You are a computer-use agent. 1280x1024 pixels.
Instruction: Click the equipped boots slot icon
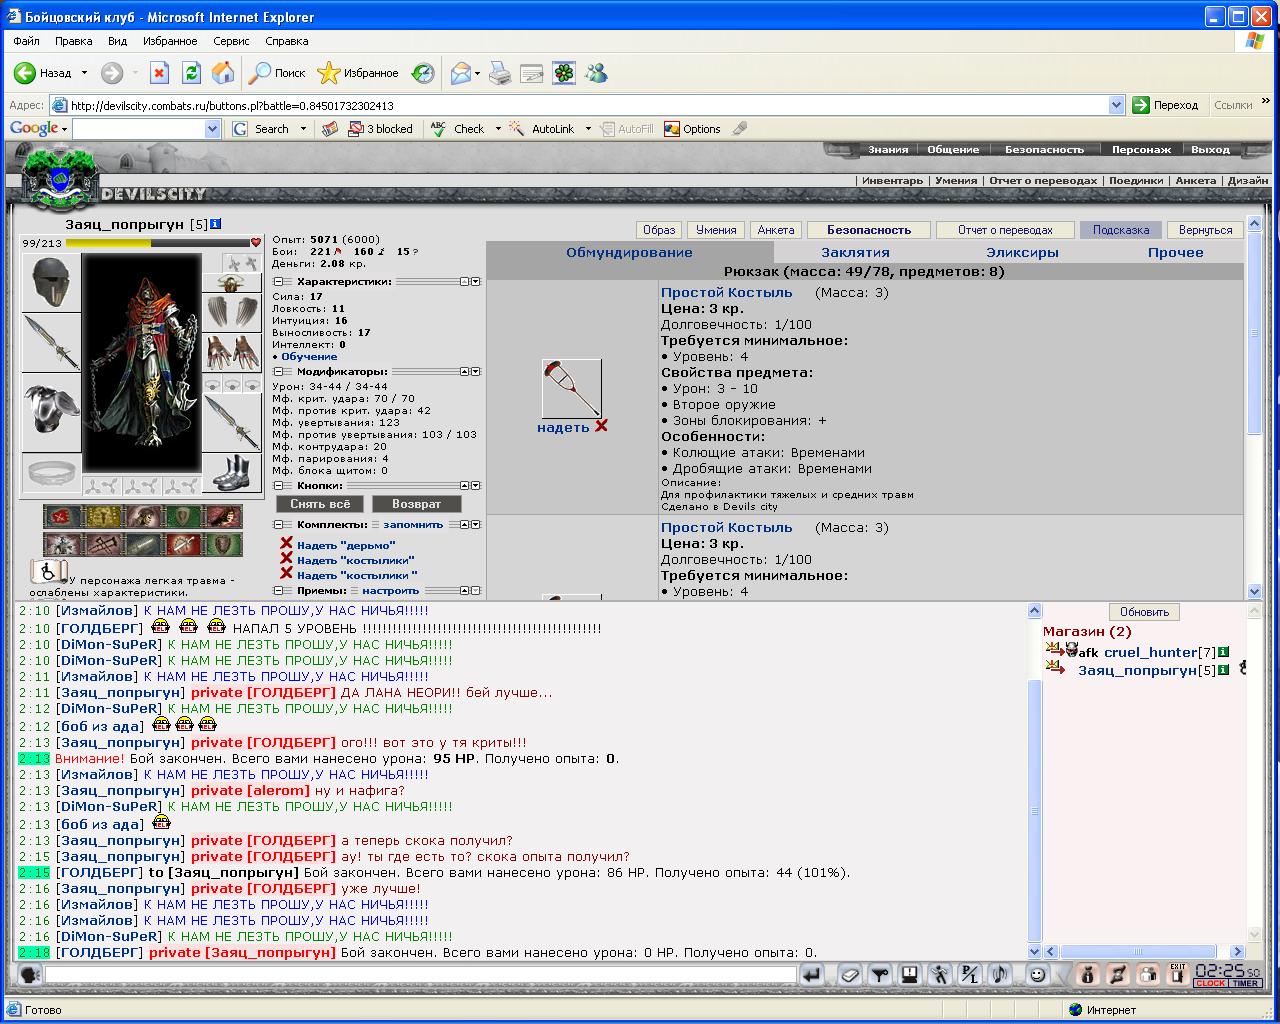[x=232, y=472]
